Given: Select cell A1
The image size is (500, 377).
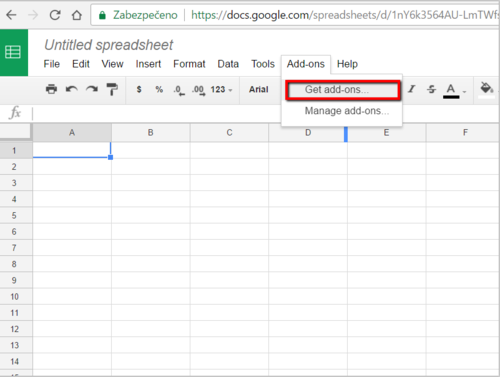Looking at the screenshot, I should point(72,150).
